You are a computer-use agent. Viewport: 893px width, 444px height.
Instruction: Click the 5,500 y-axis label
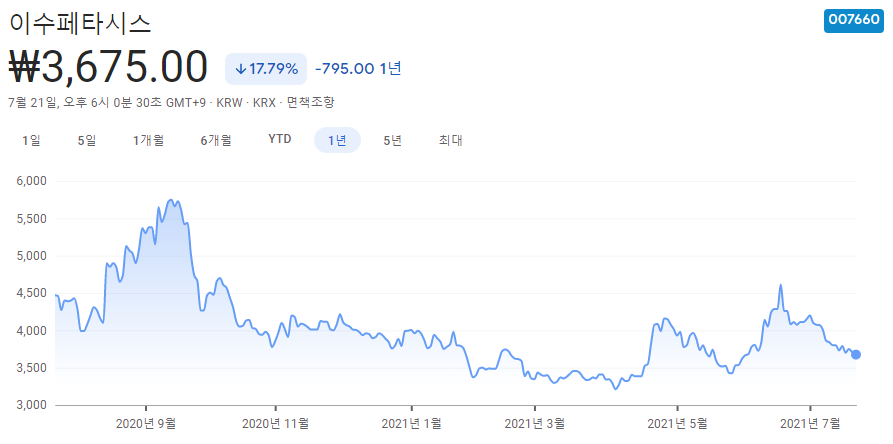[x=32, y=219]
